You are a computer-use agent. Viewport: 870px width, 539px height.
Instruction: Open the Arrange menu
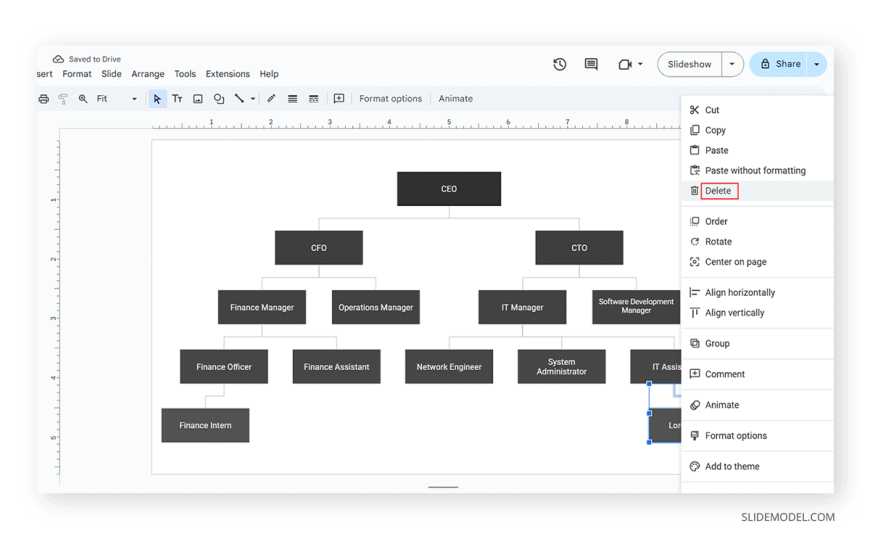tap(148, 74)
